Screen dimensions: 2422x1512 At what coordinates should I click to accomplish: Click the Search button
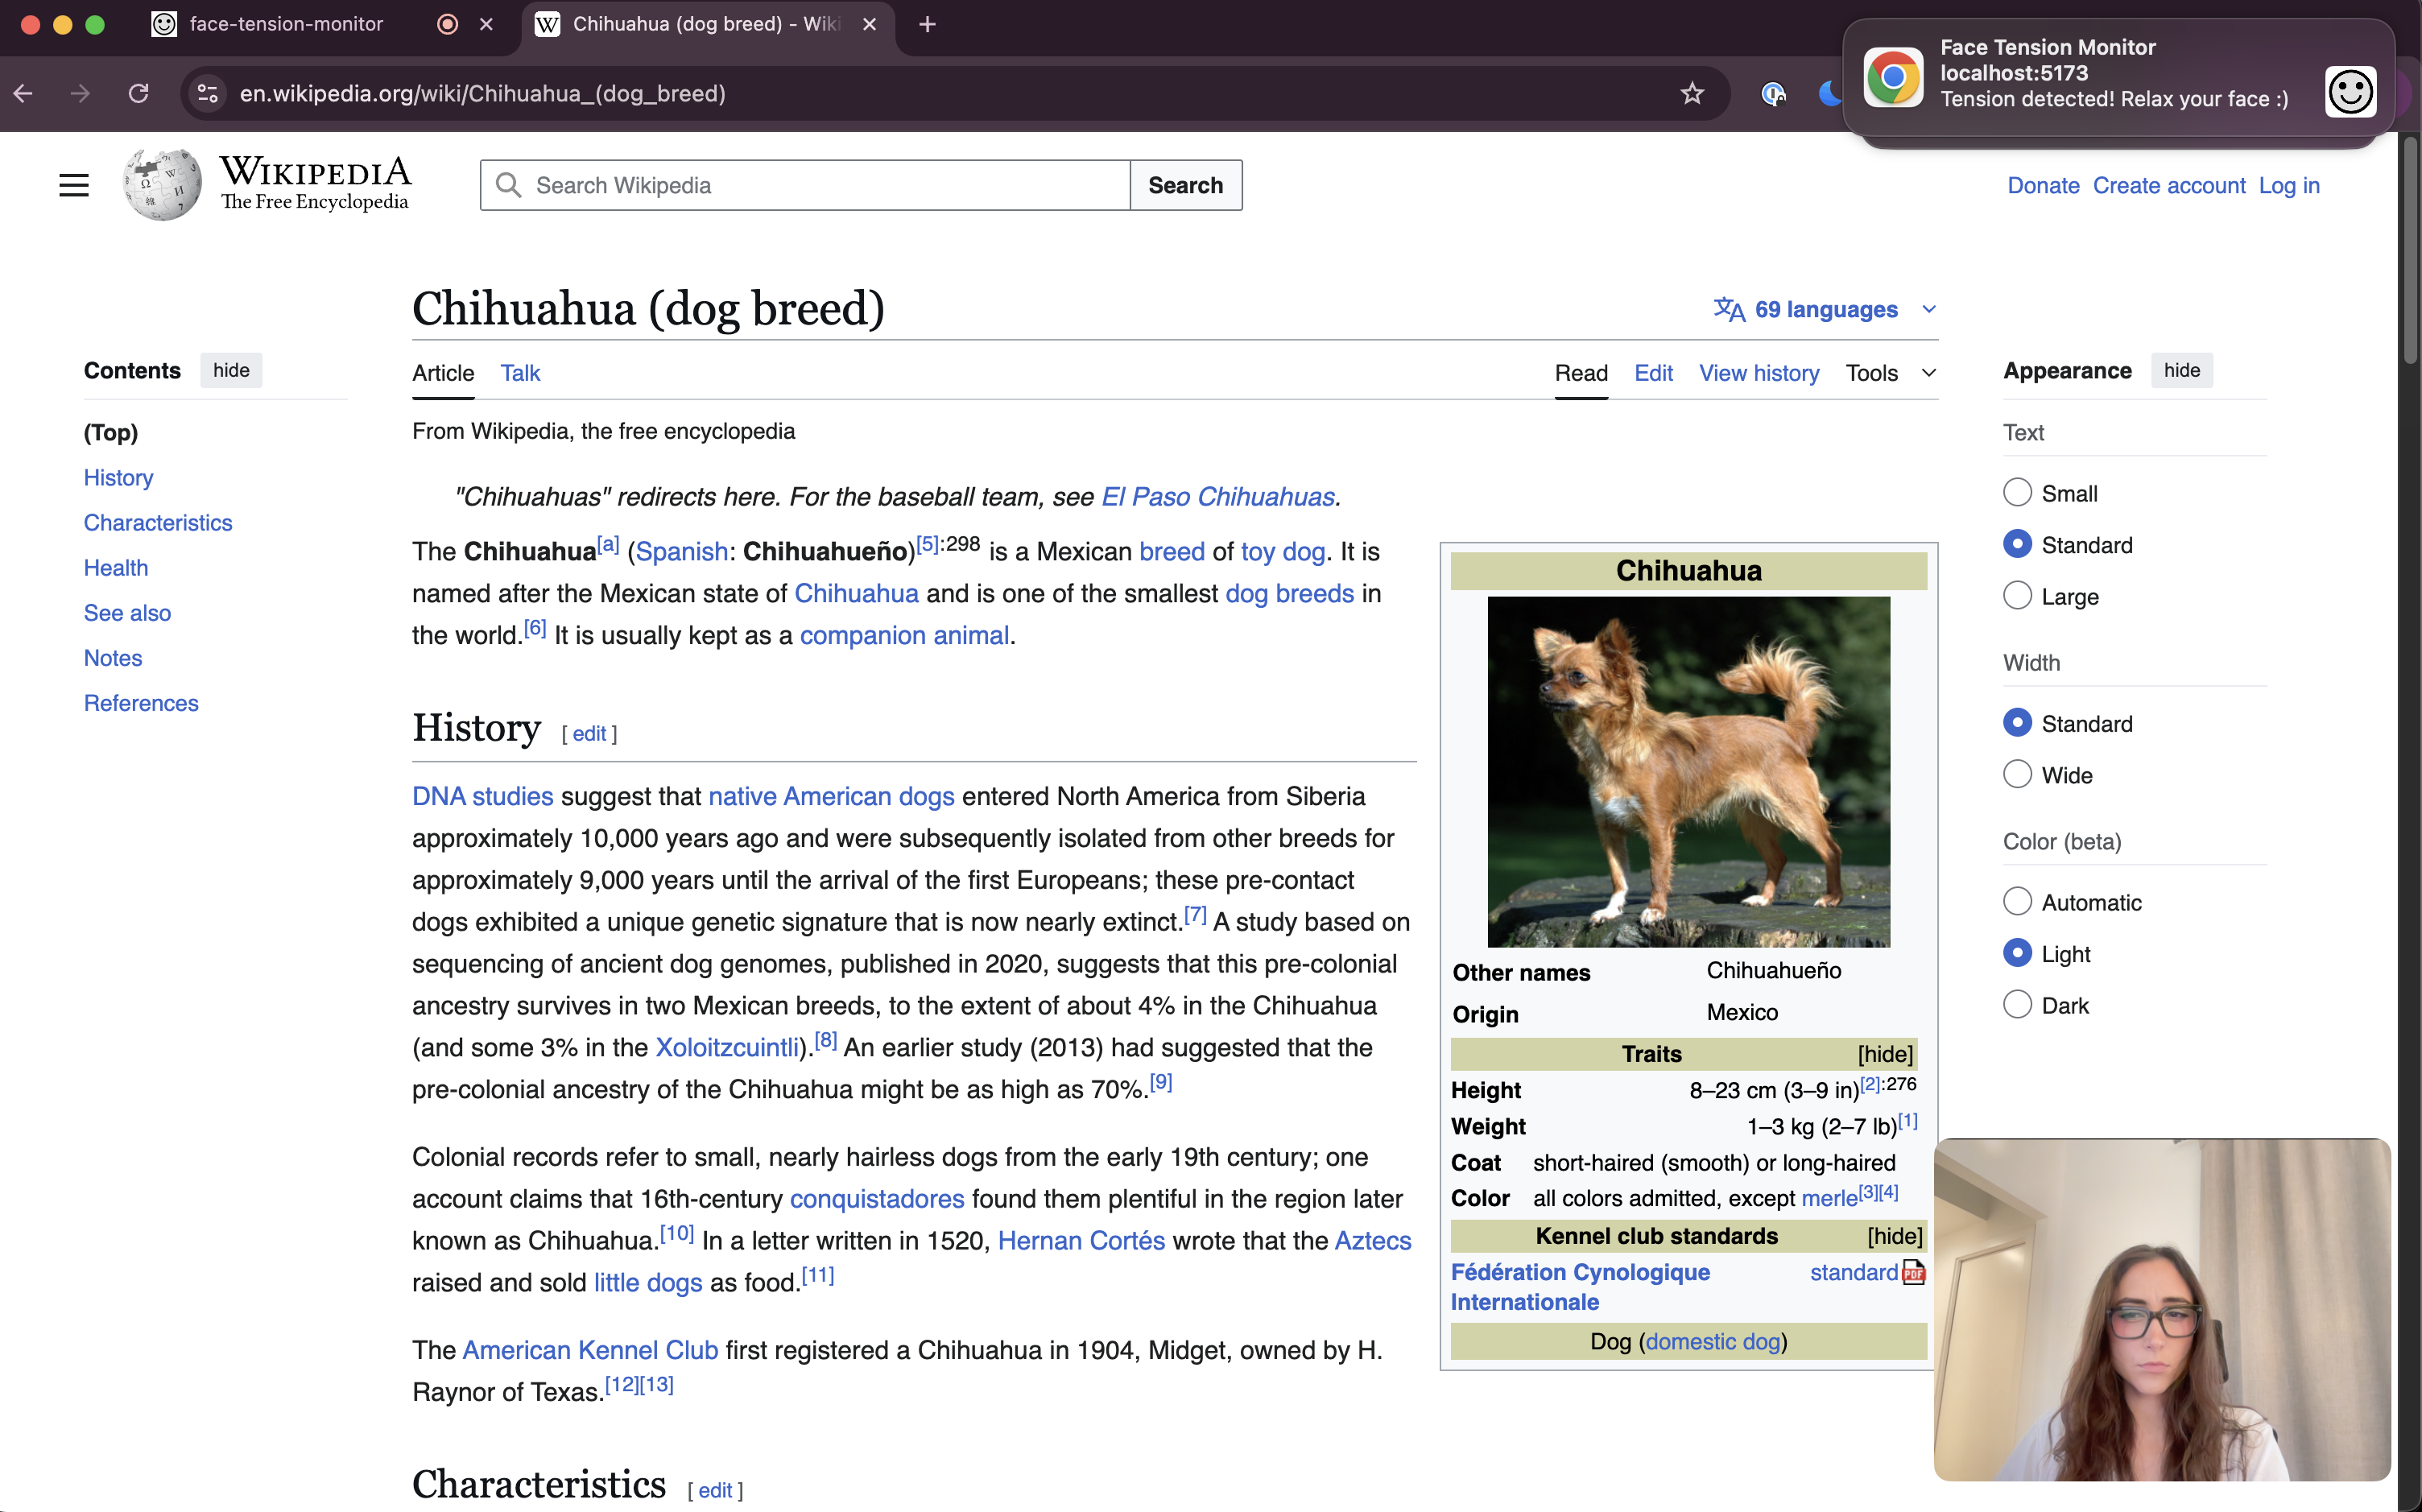(1185, 185)
